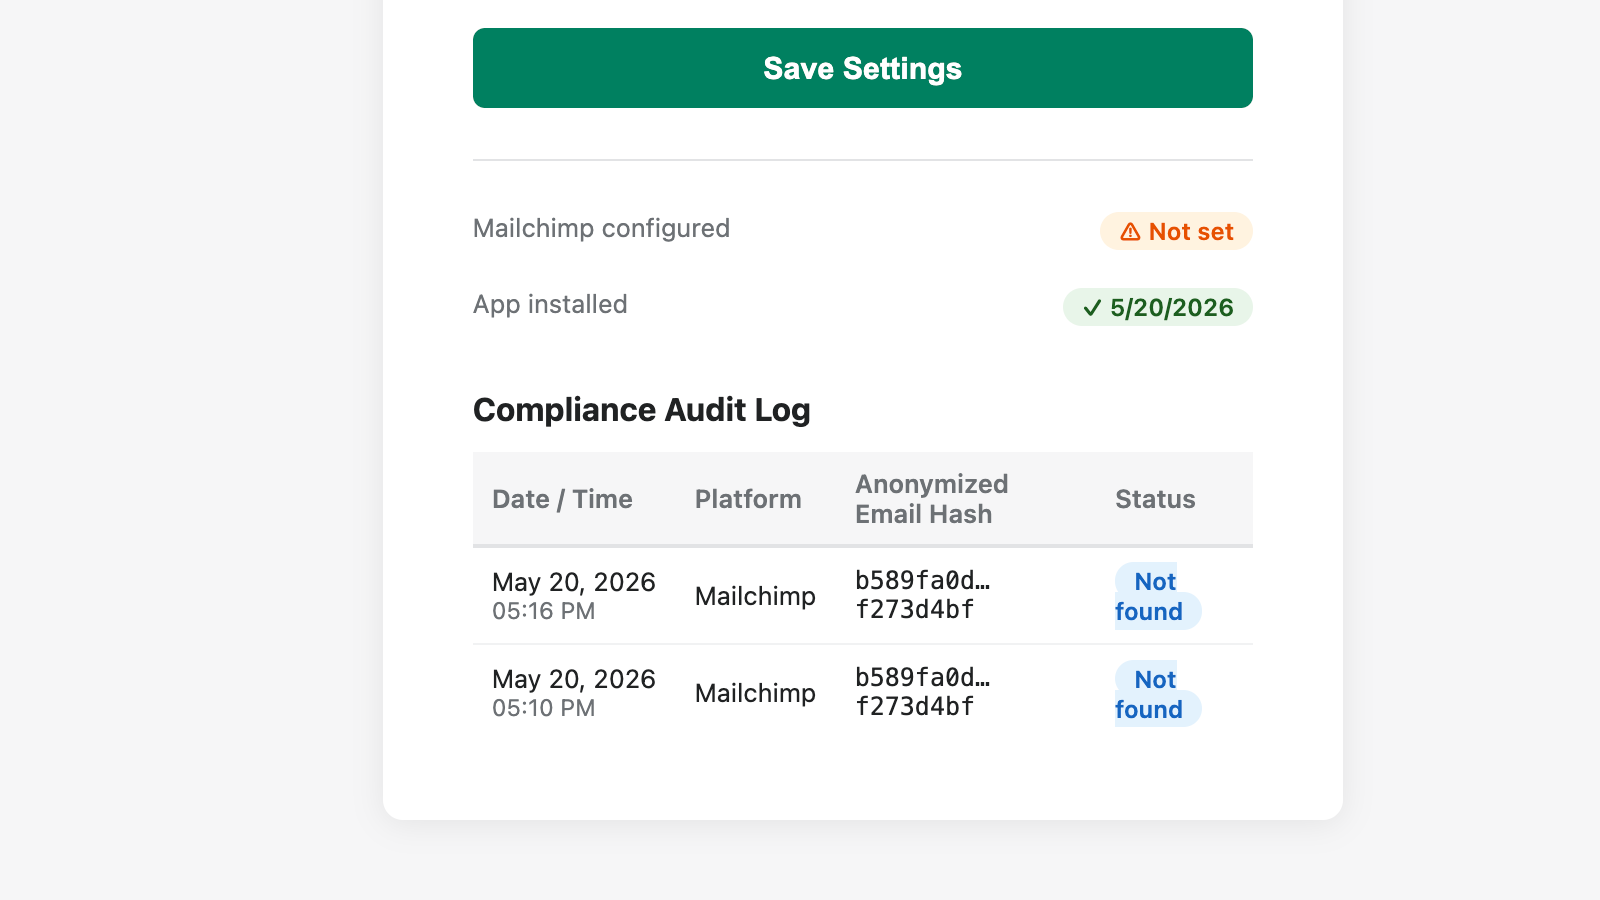1600x900 pixels.
Task: Click the Not found badge in 05:16 PM row
Action: tap(1157, 596)
